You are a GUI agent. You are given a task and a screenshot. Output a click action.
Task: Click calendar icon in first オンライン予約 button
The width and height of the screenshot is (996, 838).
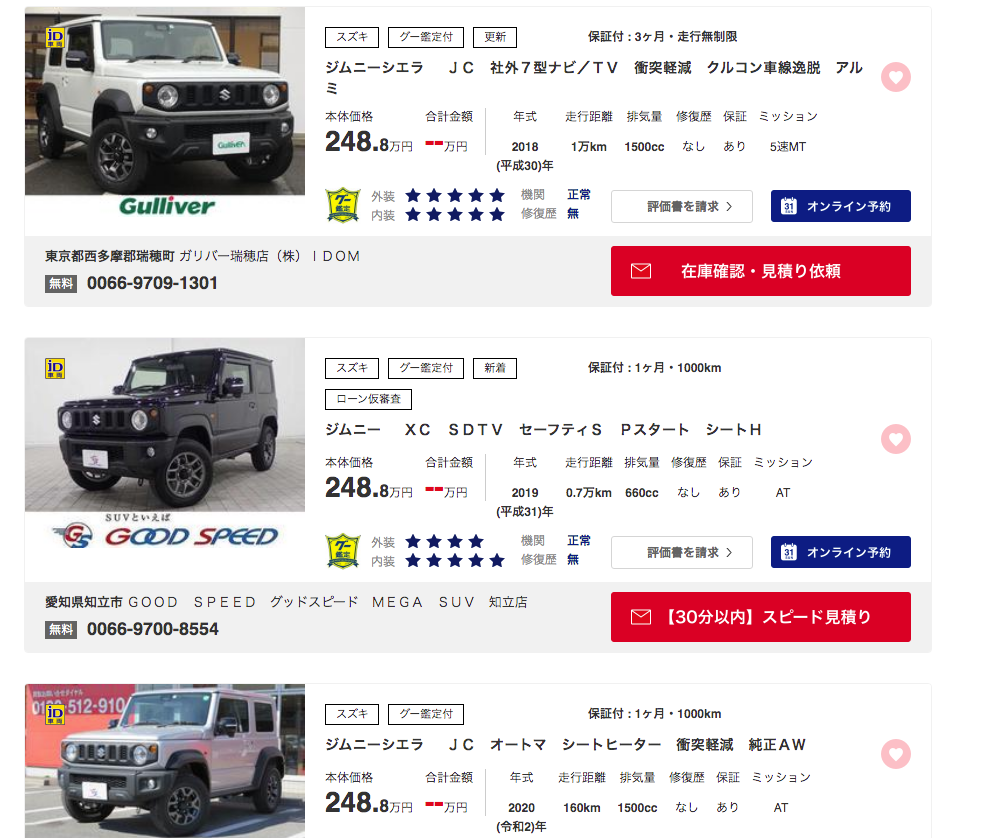(788, 206)
